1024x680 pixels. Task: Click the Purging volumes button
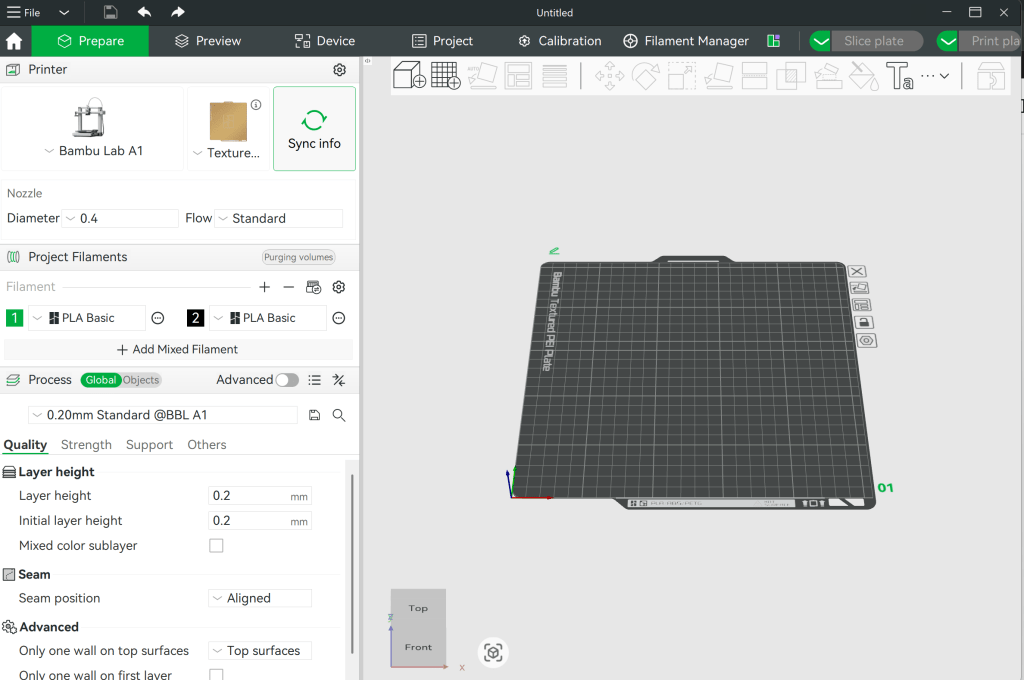click(298, 257)
